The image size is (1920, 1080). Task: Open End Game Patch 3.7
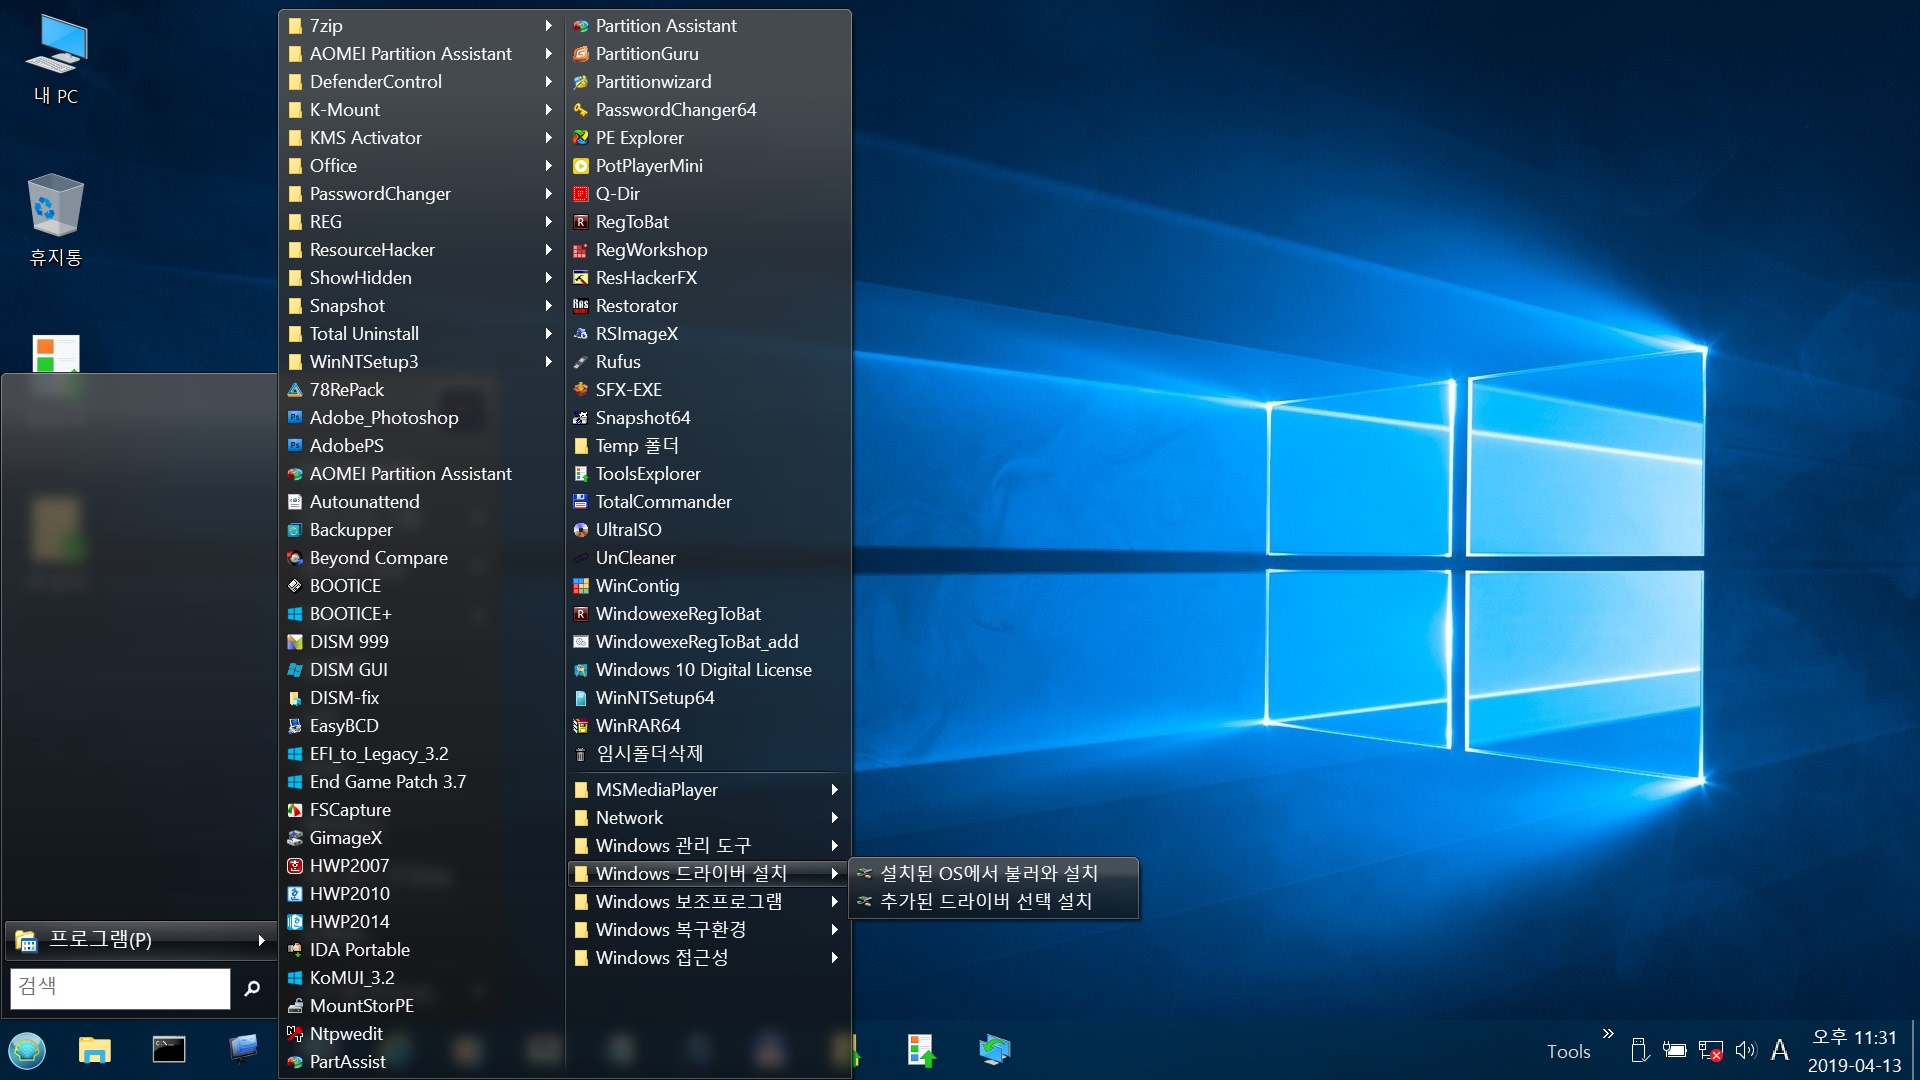coord(421,782)
